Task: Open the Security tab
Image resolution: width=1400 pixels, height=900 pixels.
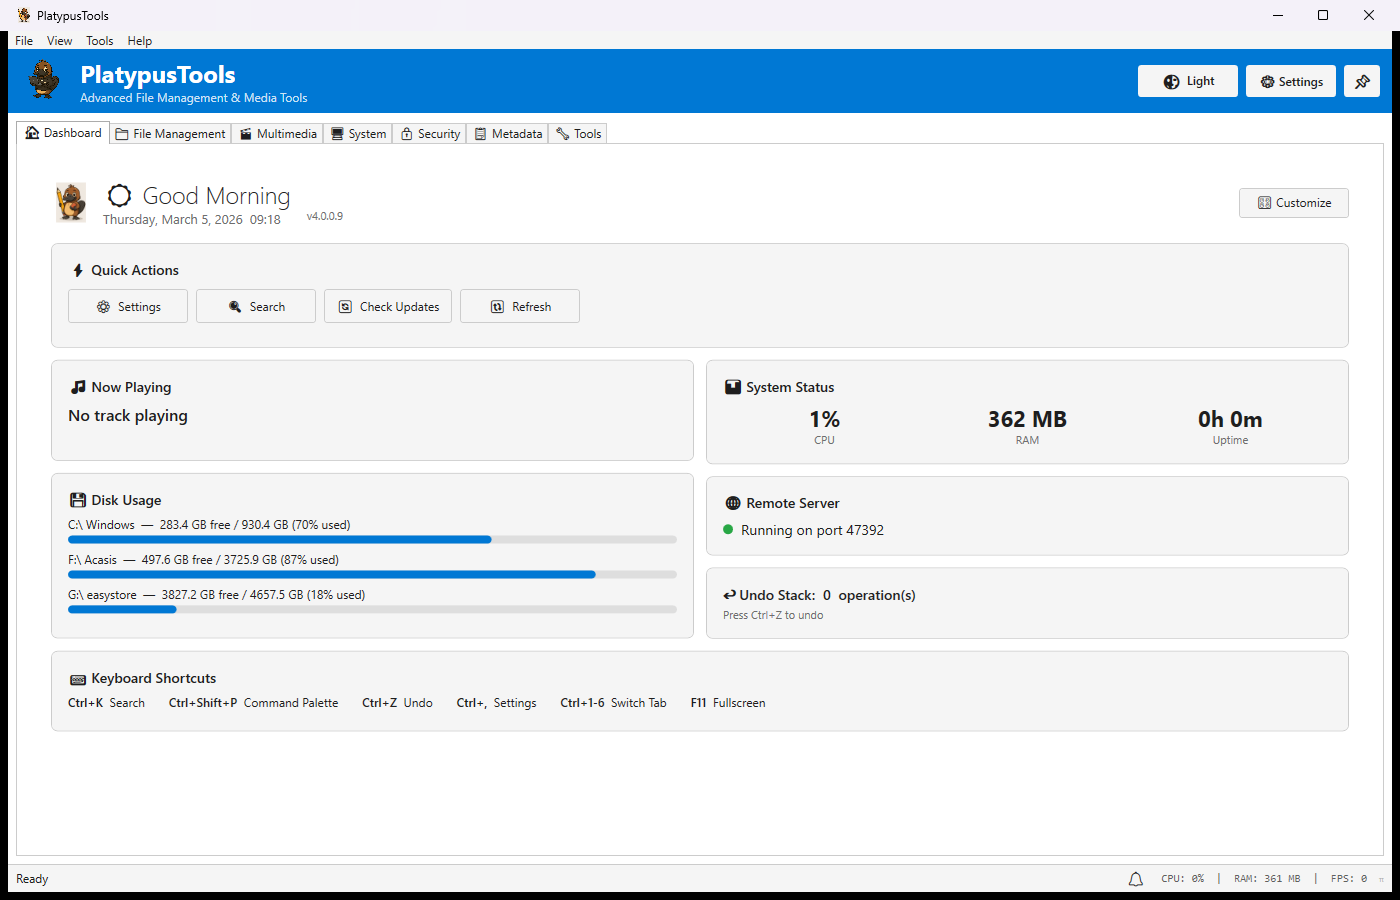Action: point(429,133)
